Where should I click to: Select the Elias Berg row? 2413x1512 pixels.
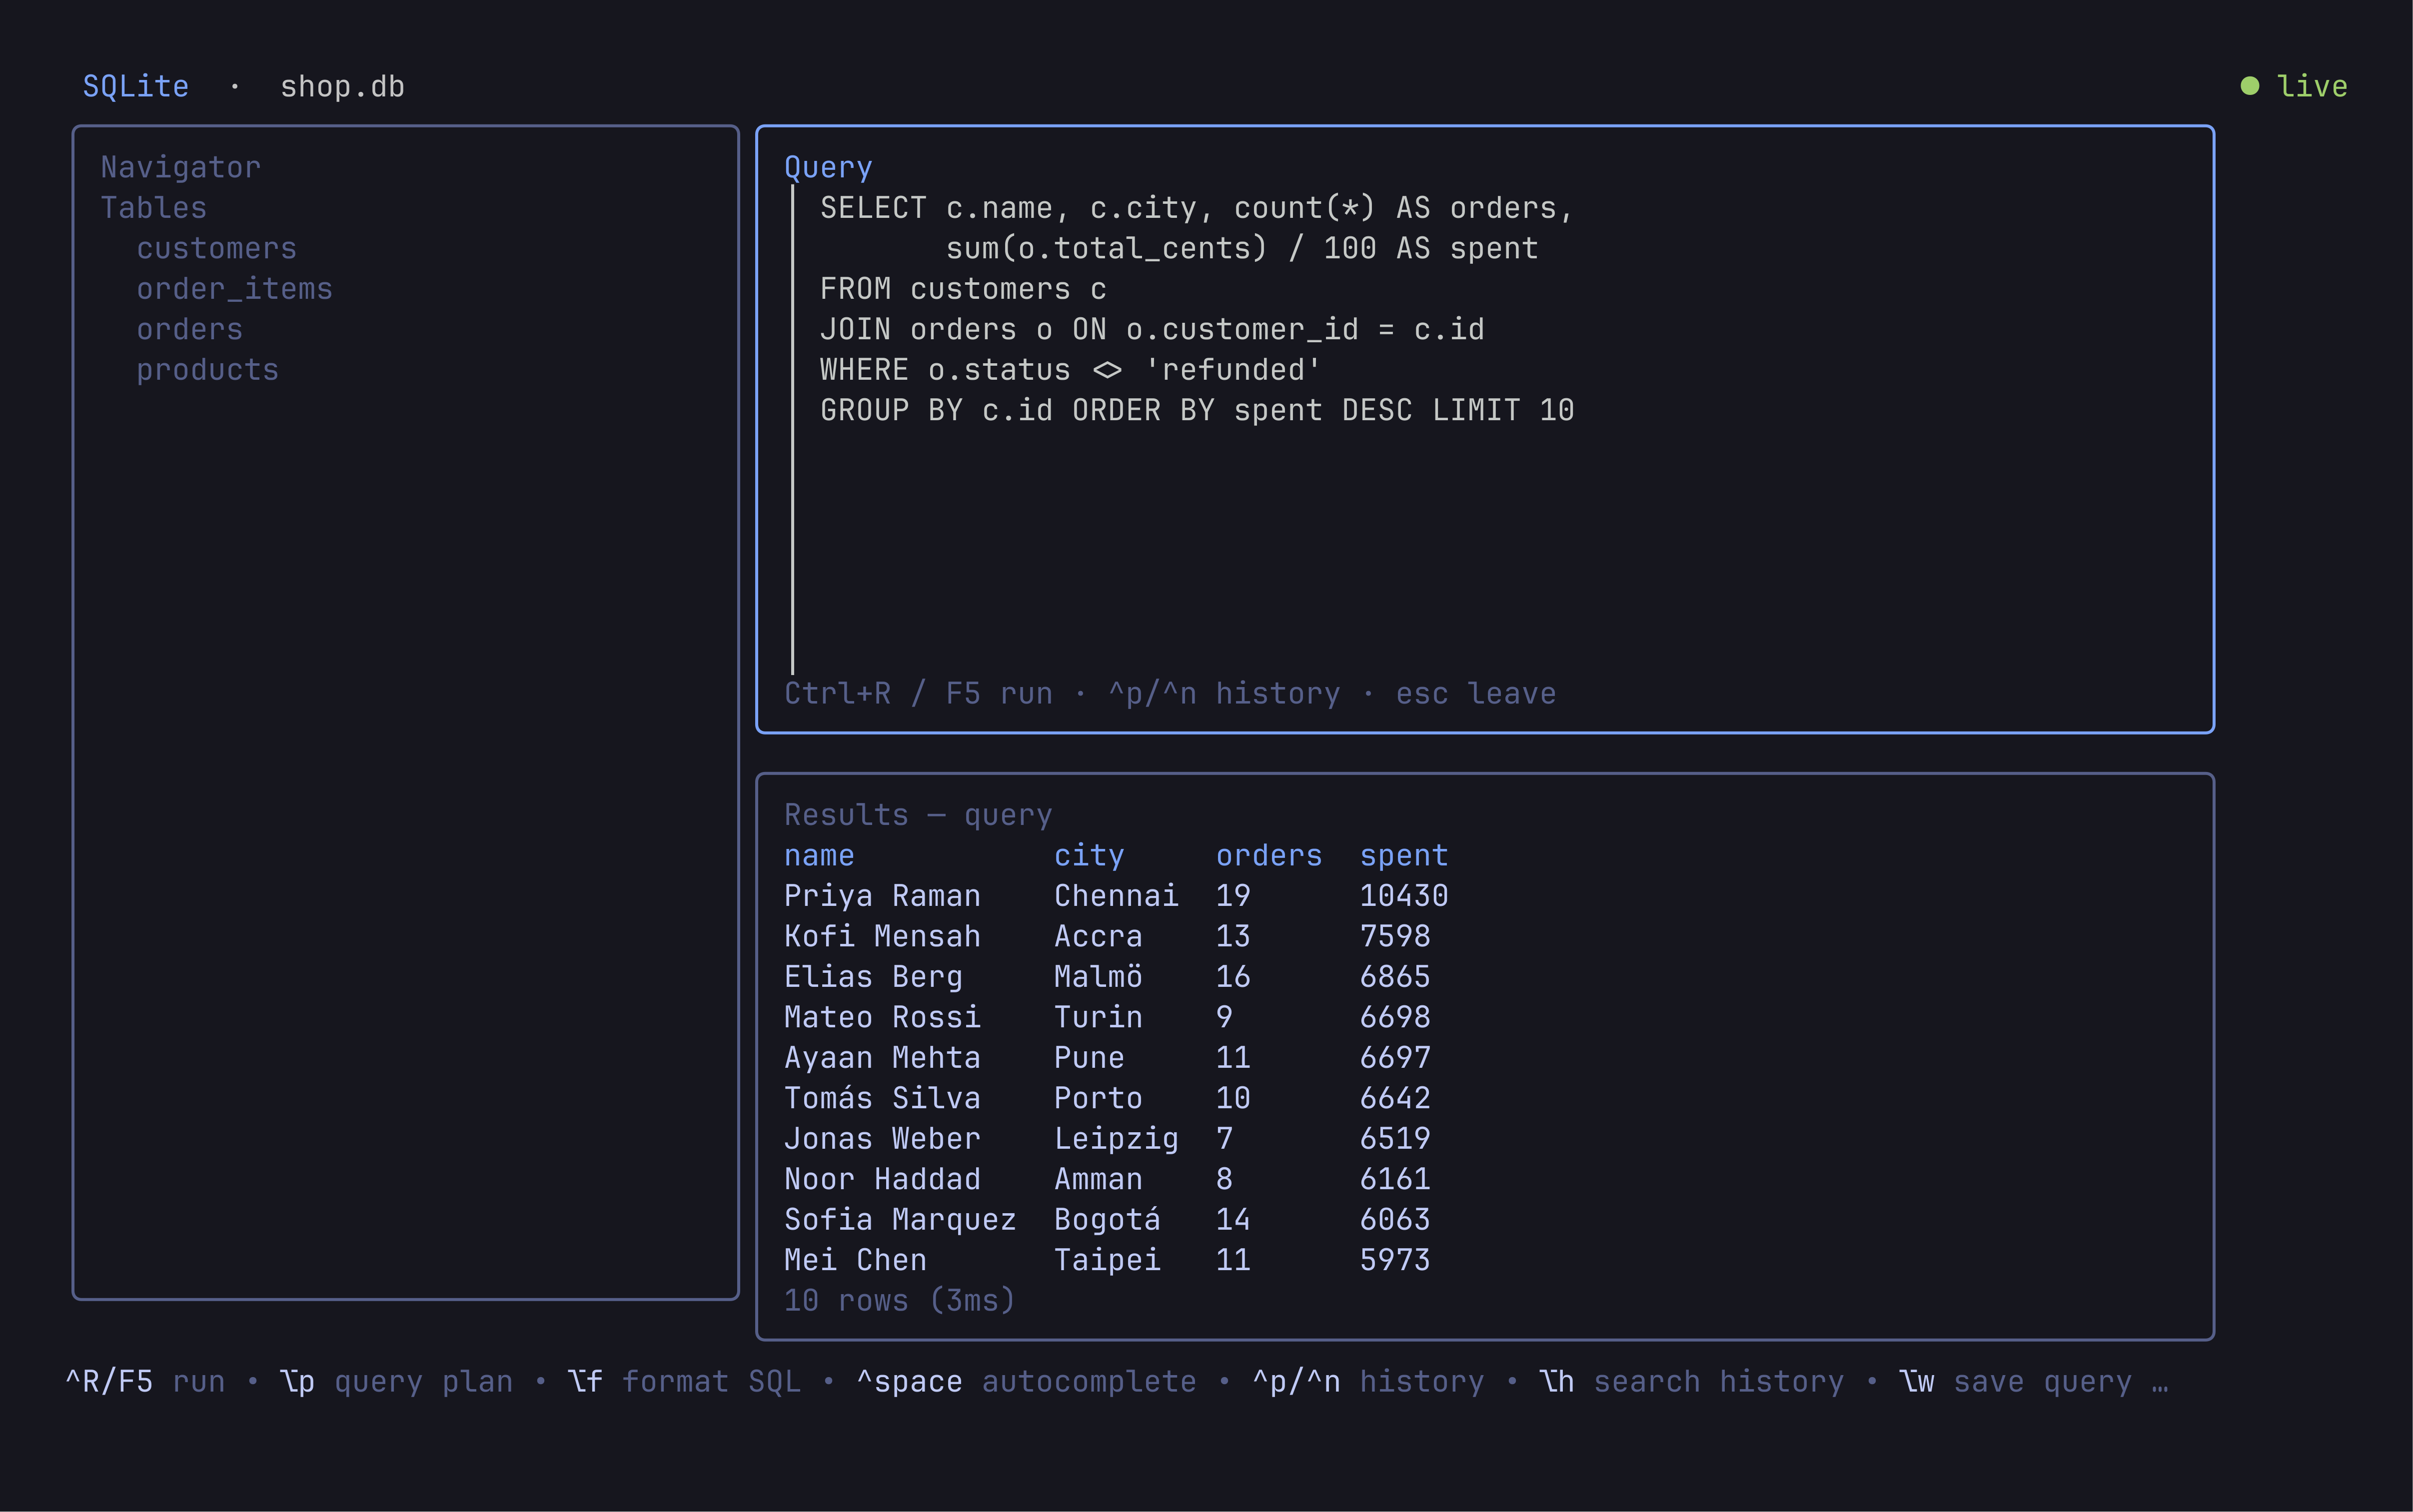(x=1107, y=977)
